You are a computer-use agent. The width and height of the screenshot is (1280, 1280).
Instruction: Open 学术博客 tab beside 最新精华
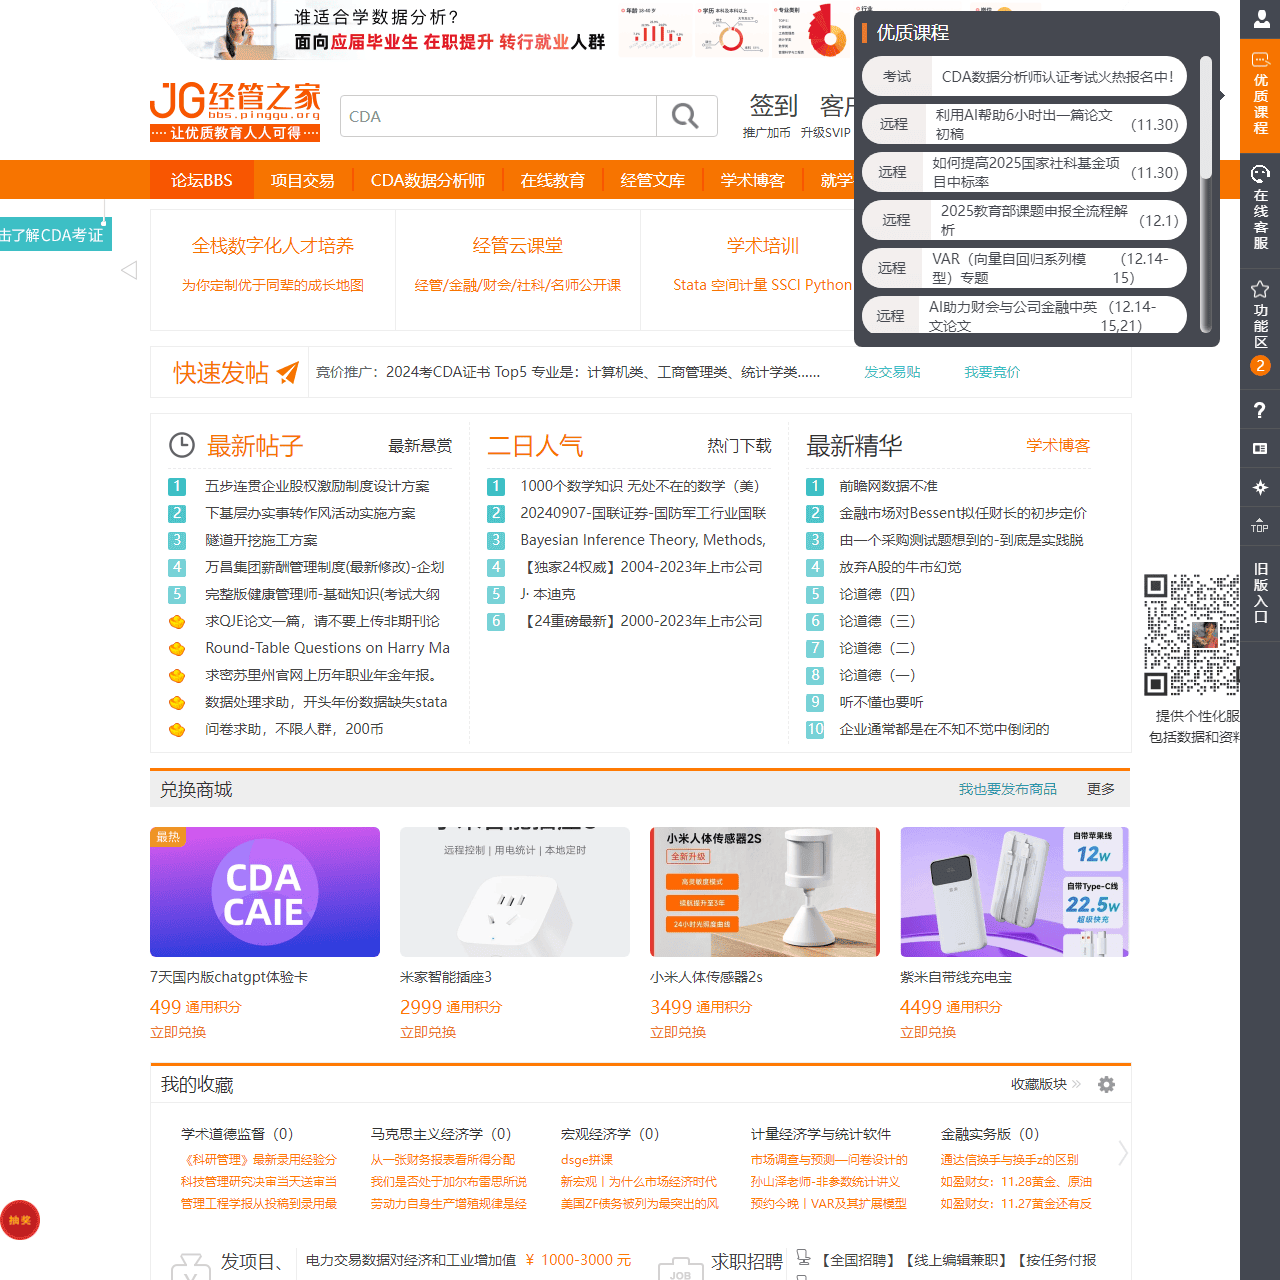(x=1058, y=446)
